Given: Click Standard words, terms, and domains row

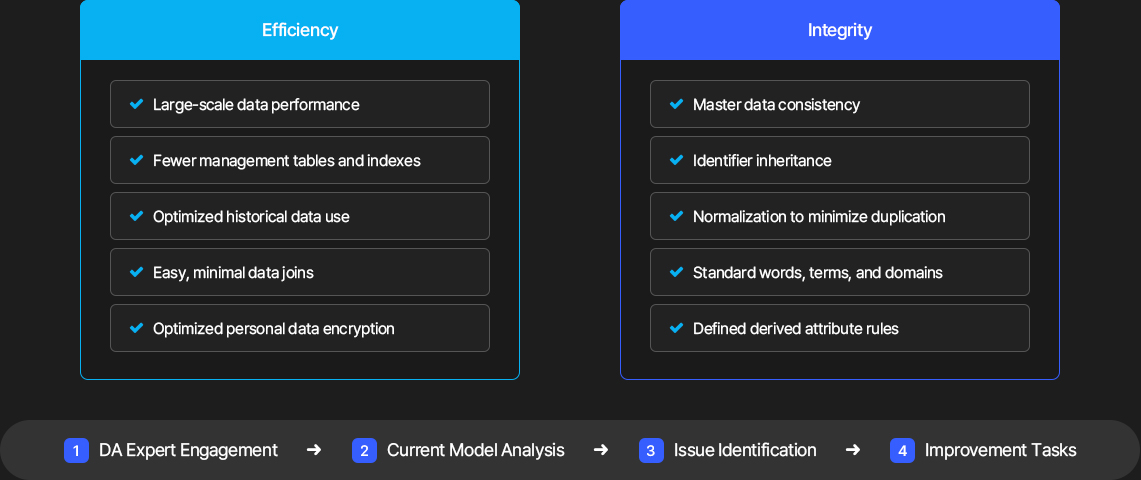Looking at the screenshot, I should [x=840, y=272].
